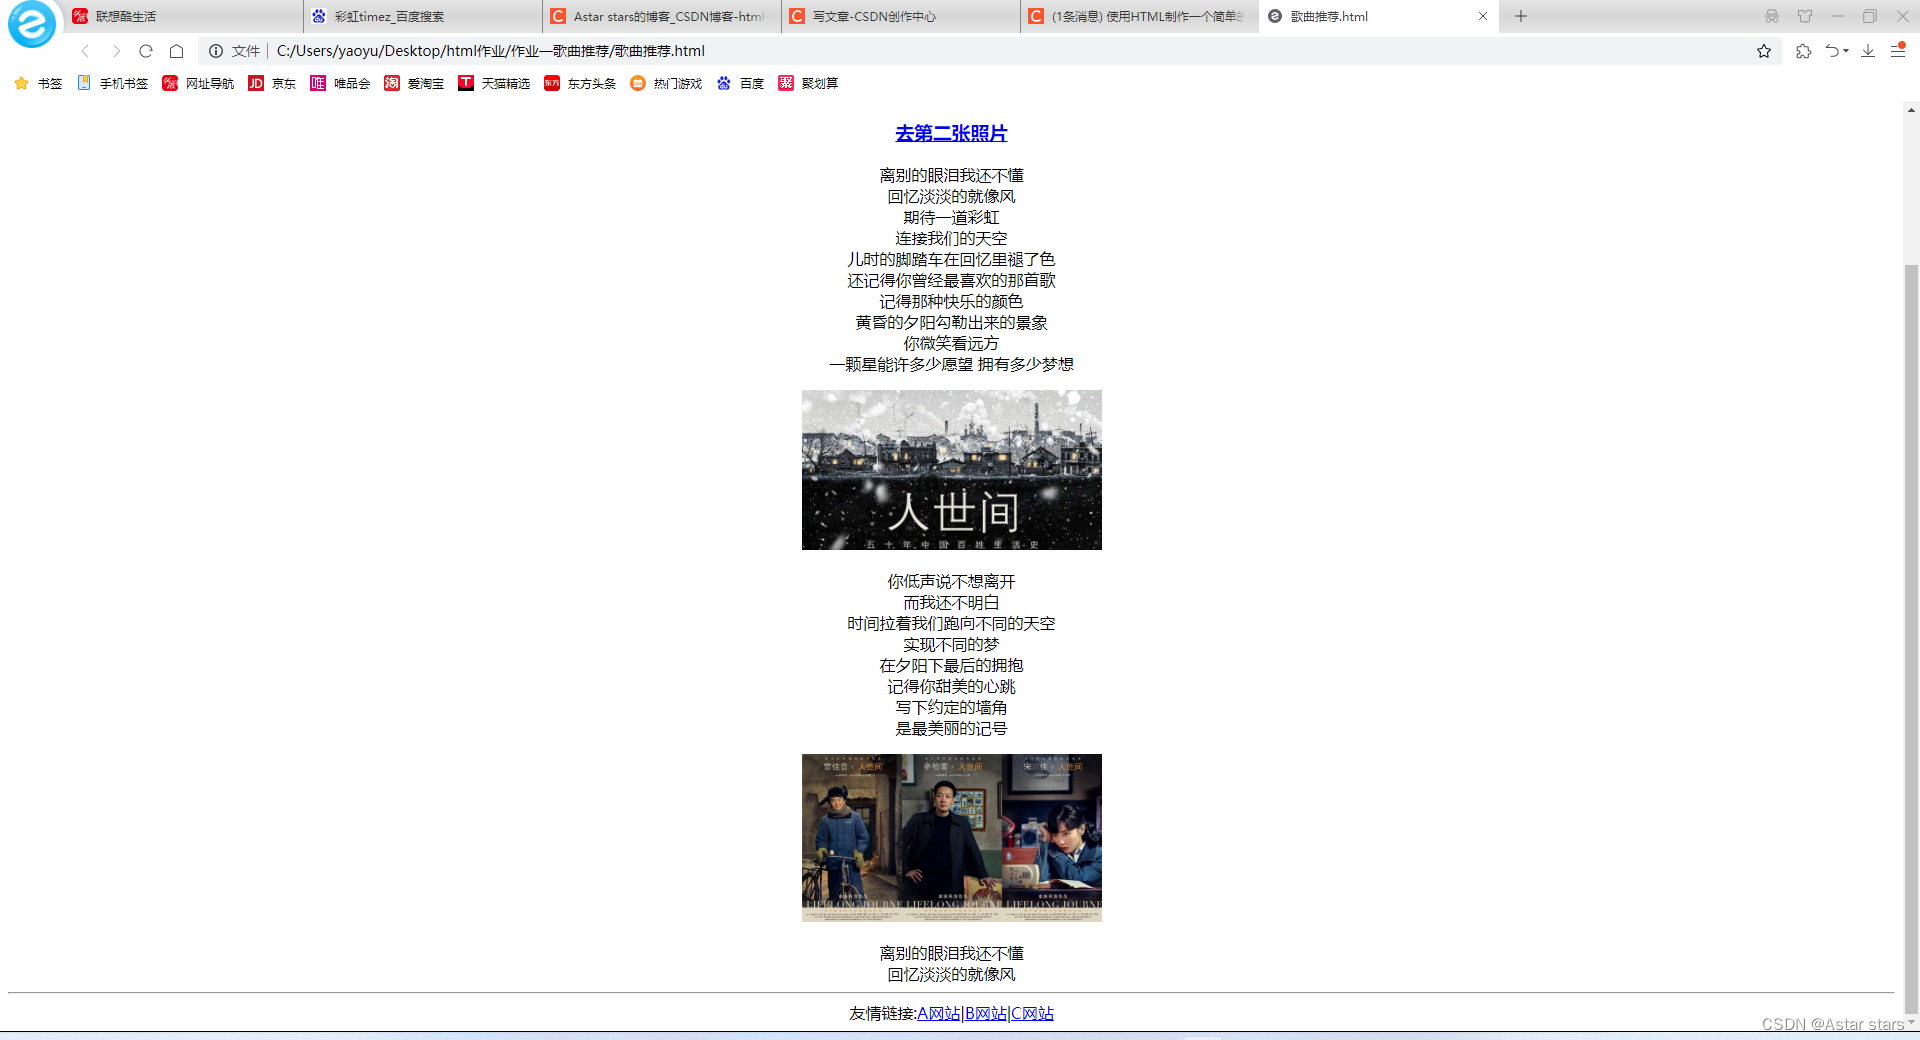1920x1040 pixels.
Task: Click the skin shirt icon in title bar
Action: (1805, 16)
